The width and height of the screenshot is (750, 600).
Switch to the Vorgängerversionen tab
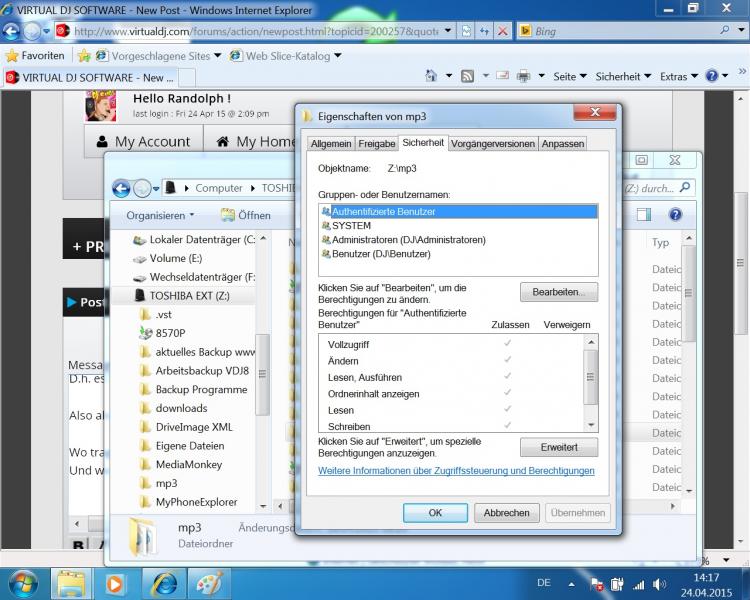[492, 144]
